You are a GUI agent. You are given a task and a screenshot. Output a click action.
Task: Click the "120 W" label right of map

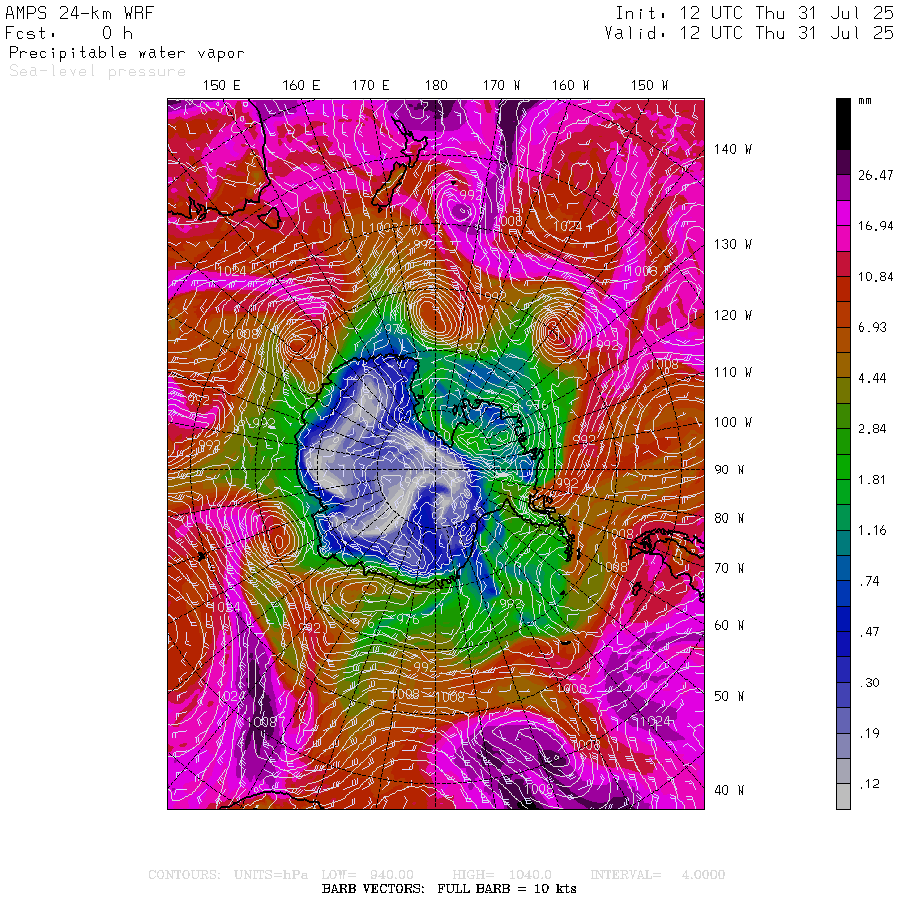pyautogui.click(x=733, y=316)
